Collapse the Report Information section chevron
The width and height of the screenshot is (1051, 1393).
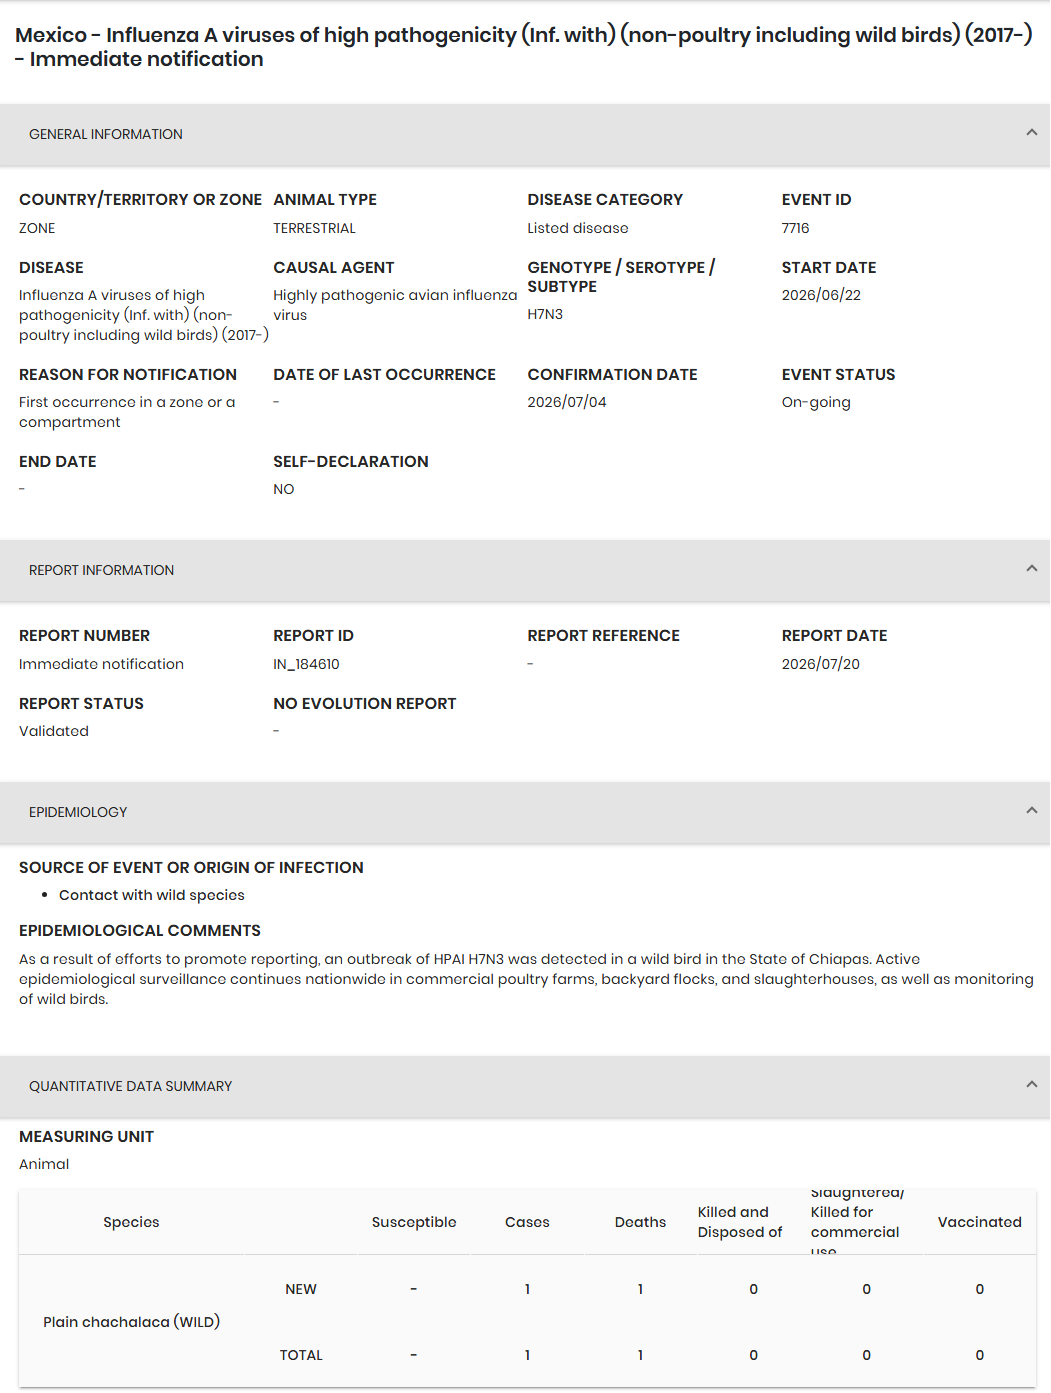pyautogui.click(x=1031, y=569)
